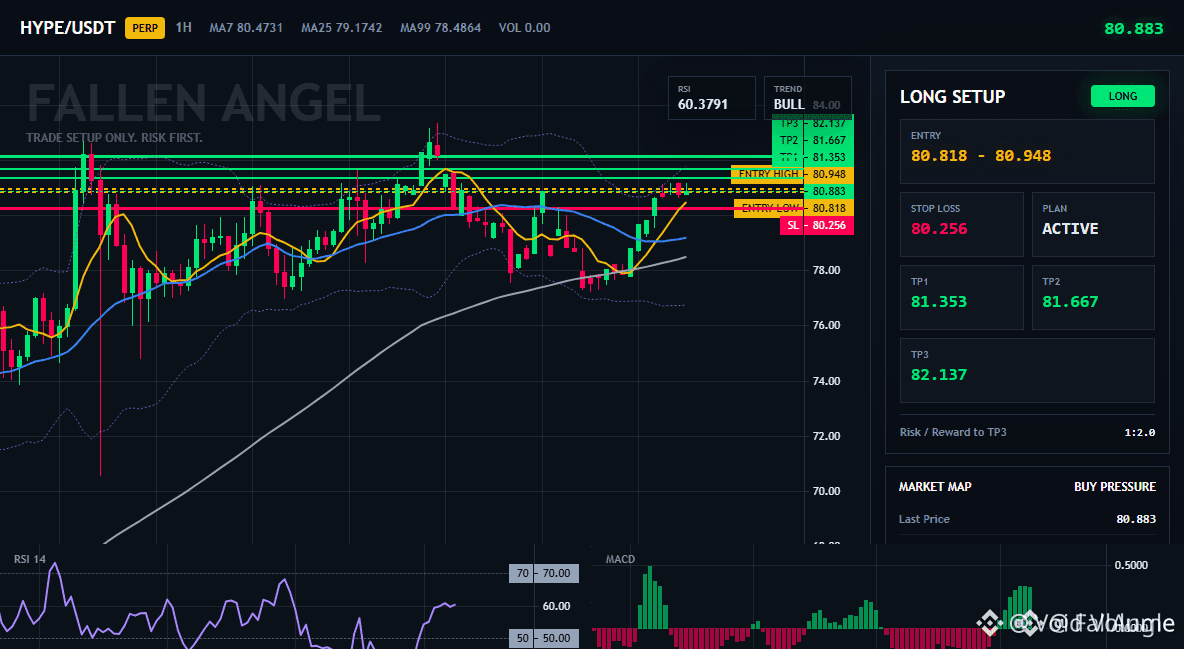
Task: Click the VOL 0.00 label
Action: click(x=524, y=28)
